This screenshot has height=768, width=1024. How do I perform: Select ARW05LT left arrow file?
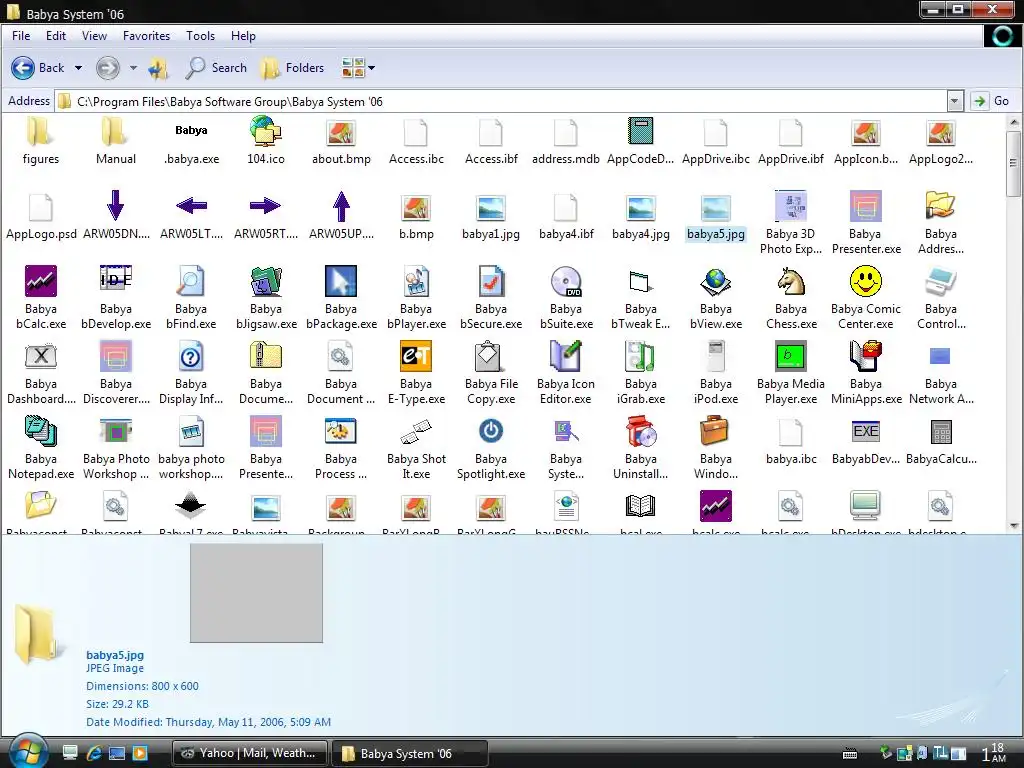pos(191,206)
